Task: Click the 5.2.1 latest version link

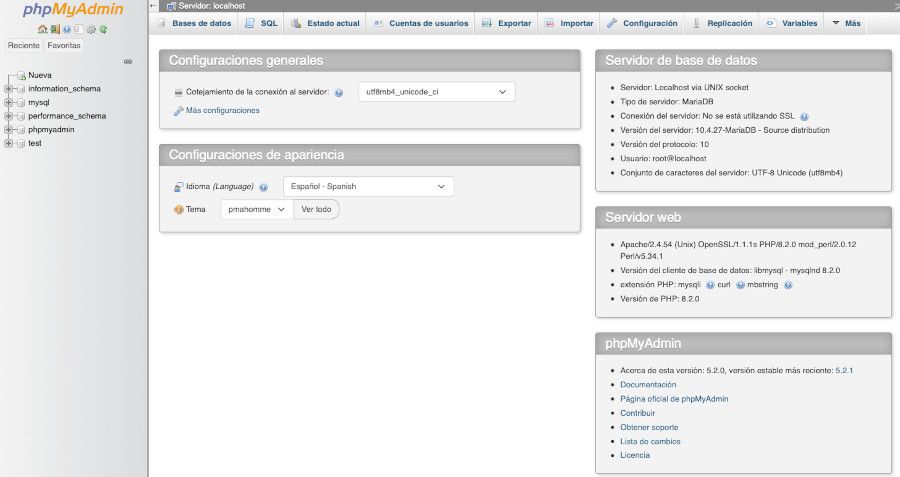Action: (844, 371)
